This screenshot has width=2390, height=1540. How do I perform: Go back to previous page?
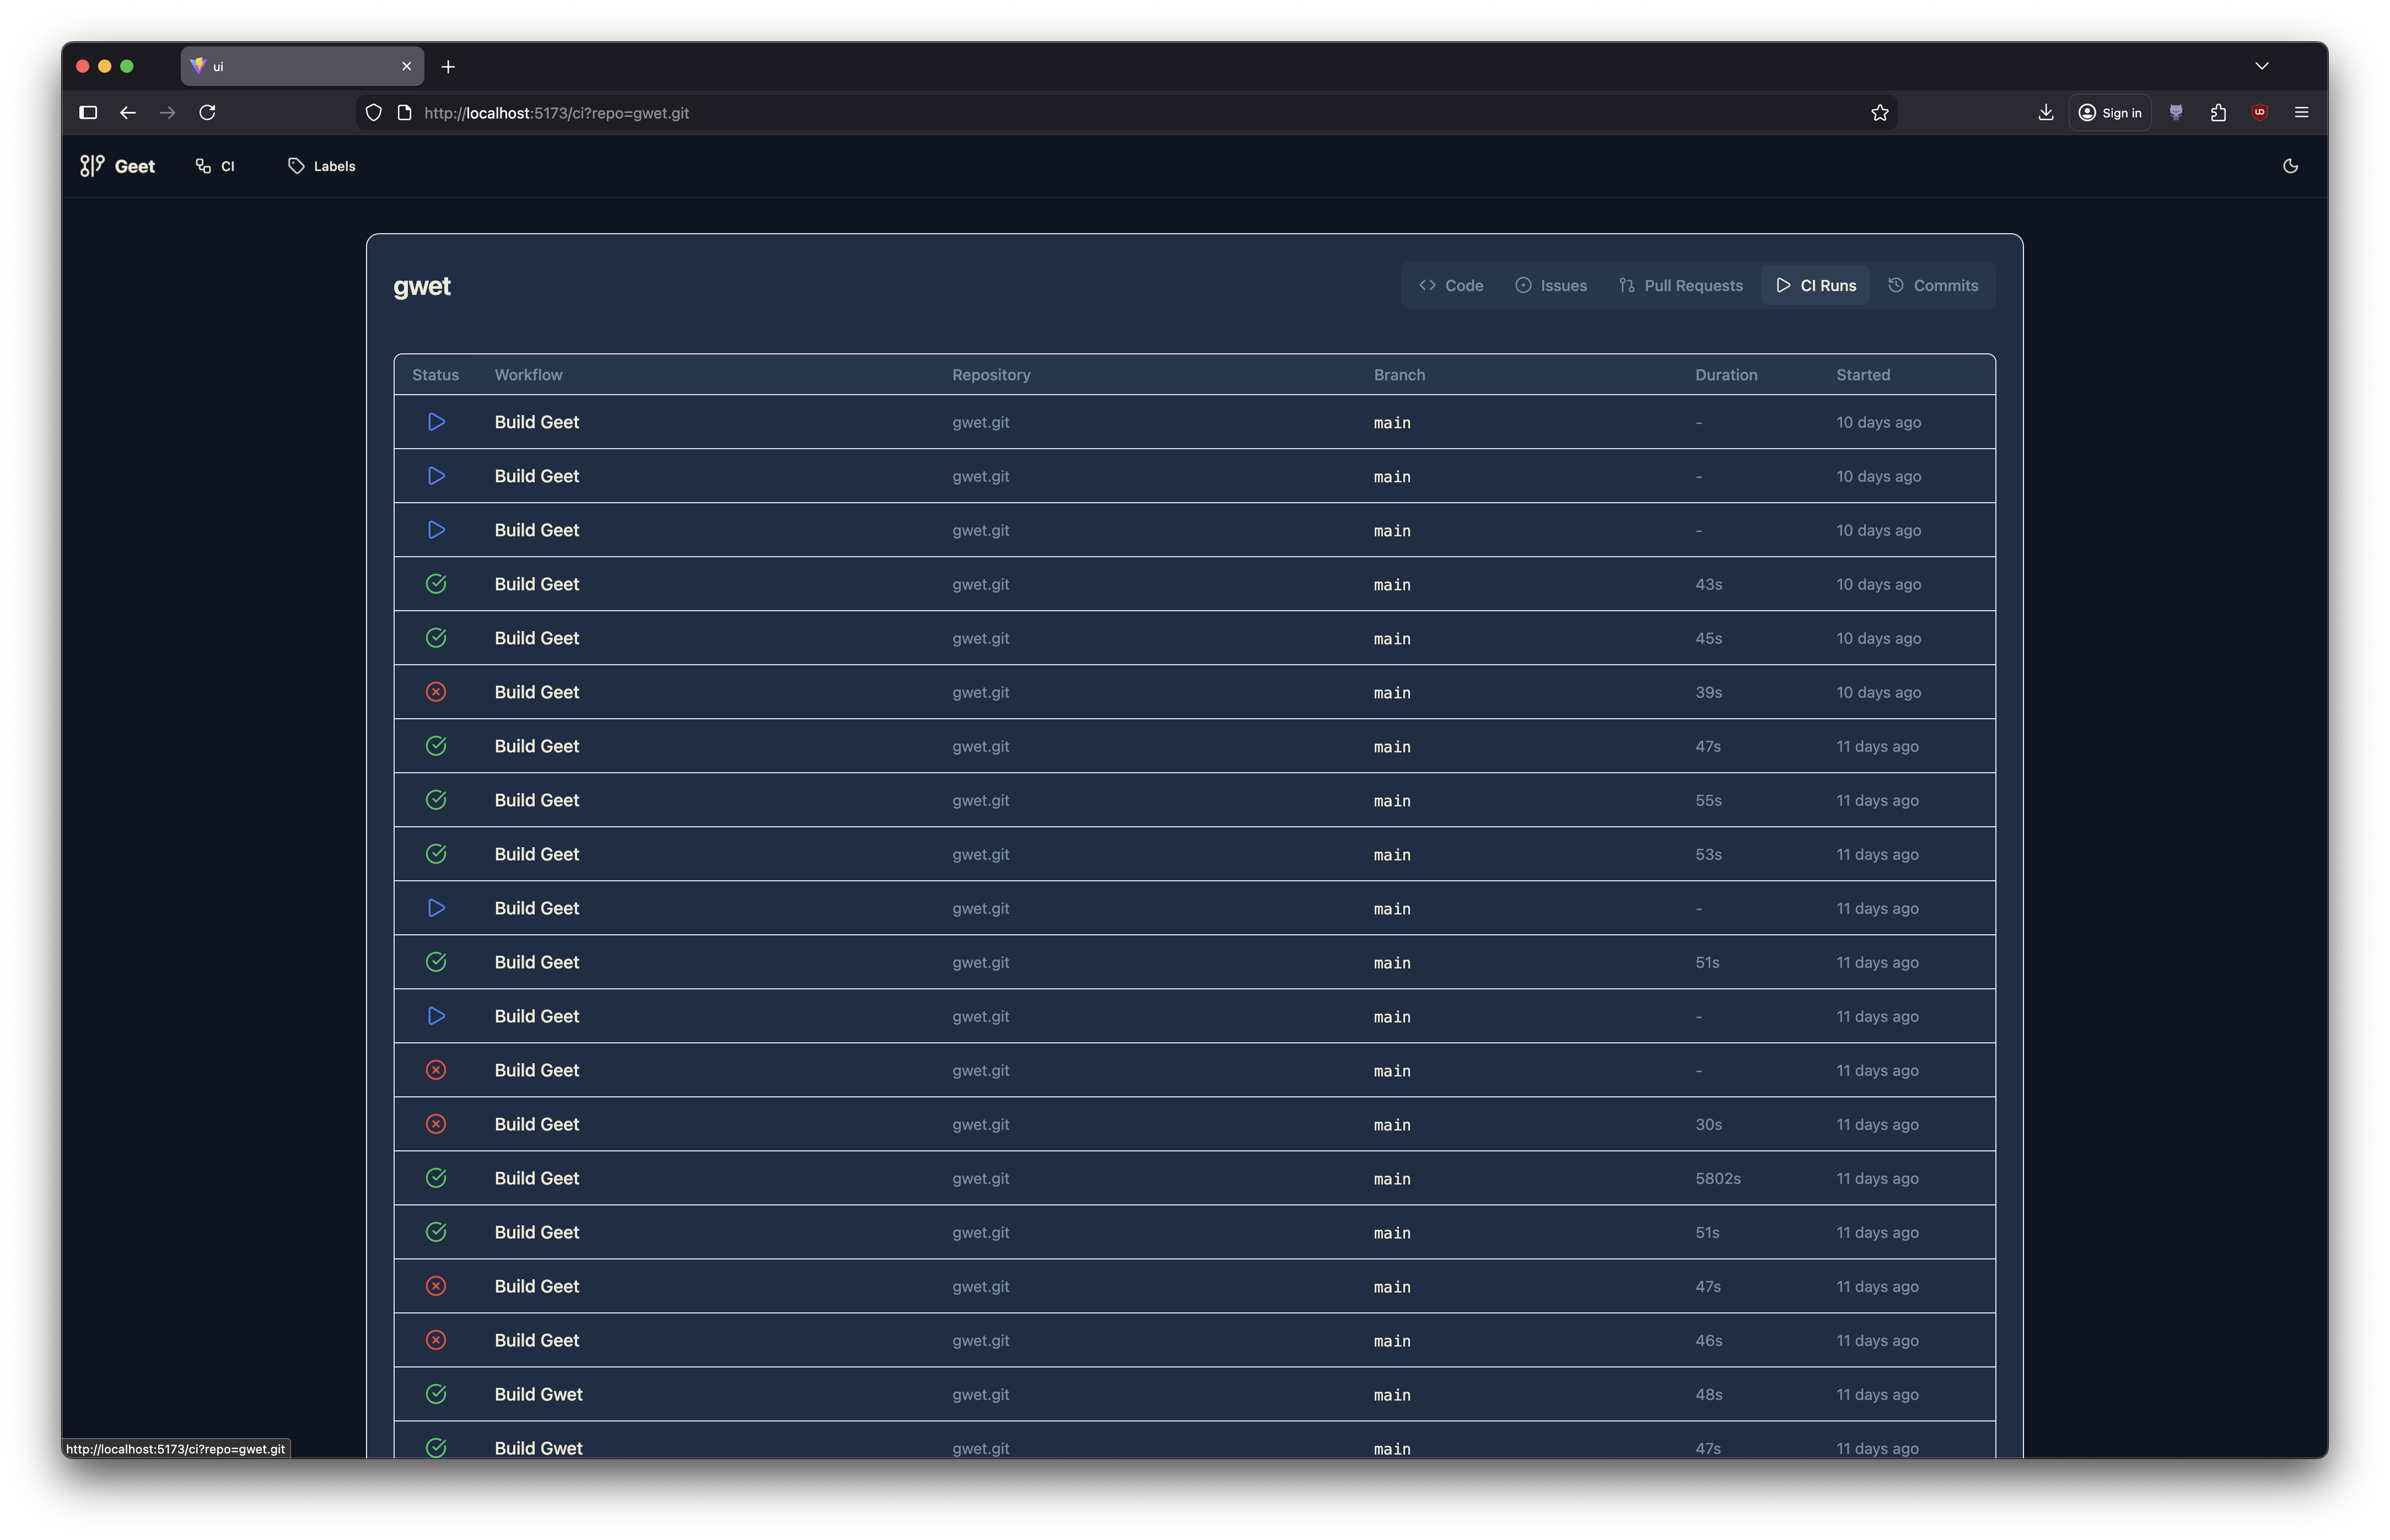(127, 113)
